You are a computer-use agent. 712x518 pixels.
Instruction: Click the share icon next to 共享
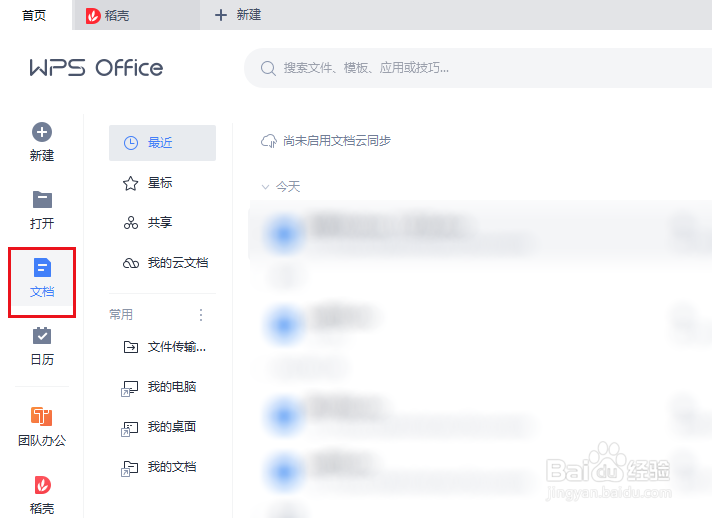pos(131,223)
